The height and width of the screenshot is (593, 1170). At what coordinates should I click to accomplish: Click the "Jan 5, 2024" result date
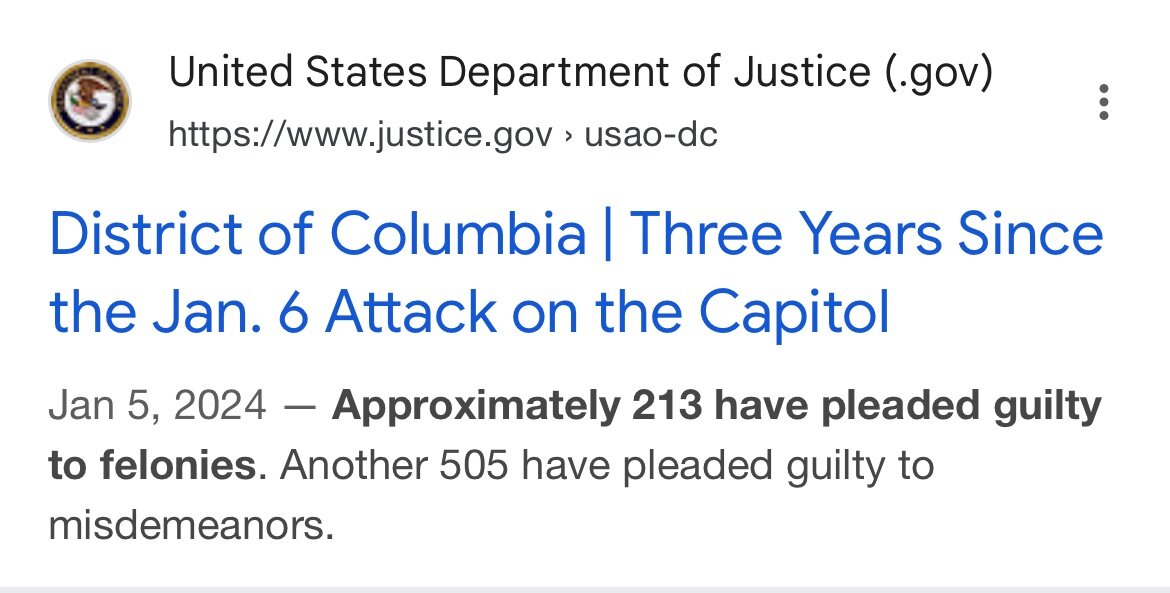pyautogui.click(x=157, y=407)
